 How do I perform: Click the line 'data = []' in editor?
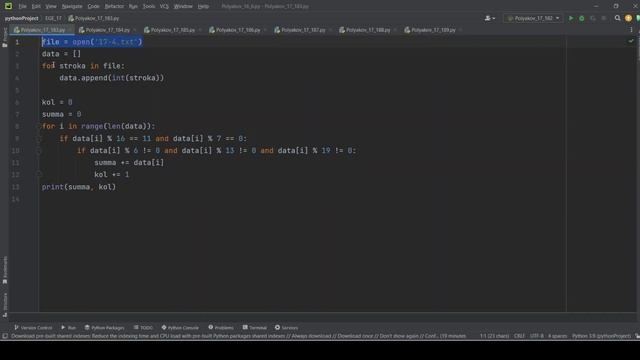[x=61, y=54]
